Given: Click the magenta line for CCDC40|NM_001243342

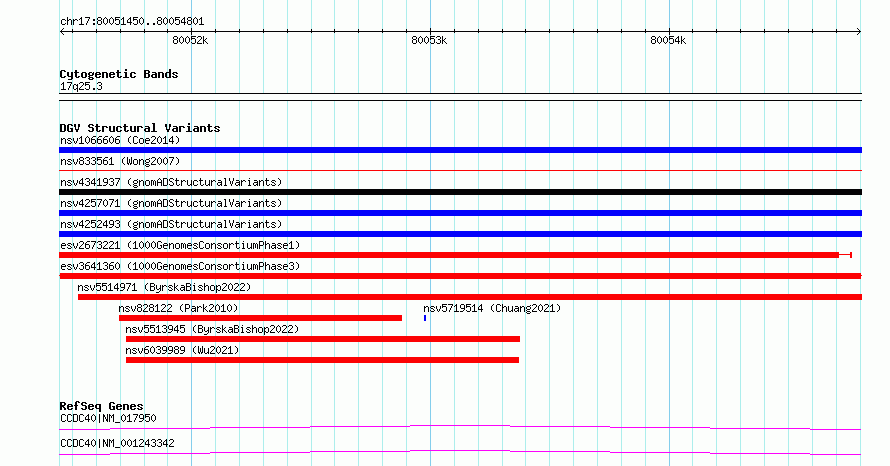Looking at the screenshot, I should (x=460, y=452).
